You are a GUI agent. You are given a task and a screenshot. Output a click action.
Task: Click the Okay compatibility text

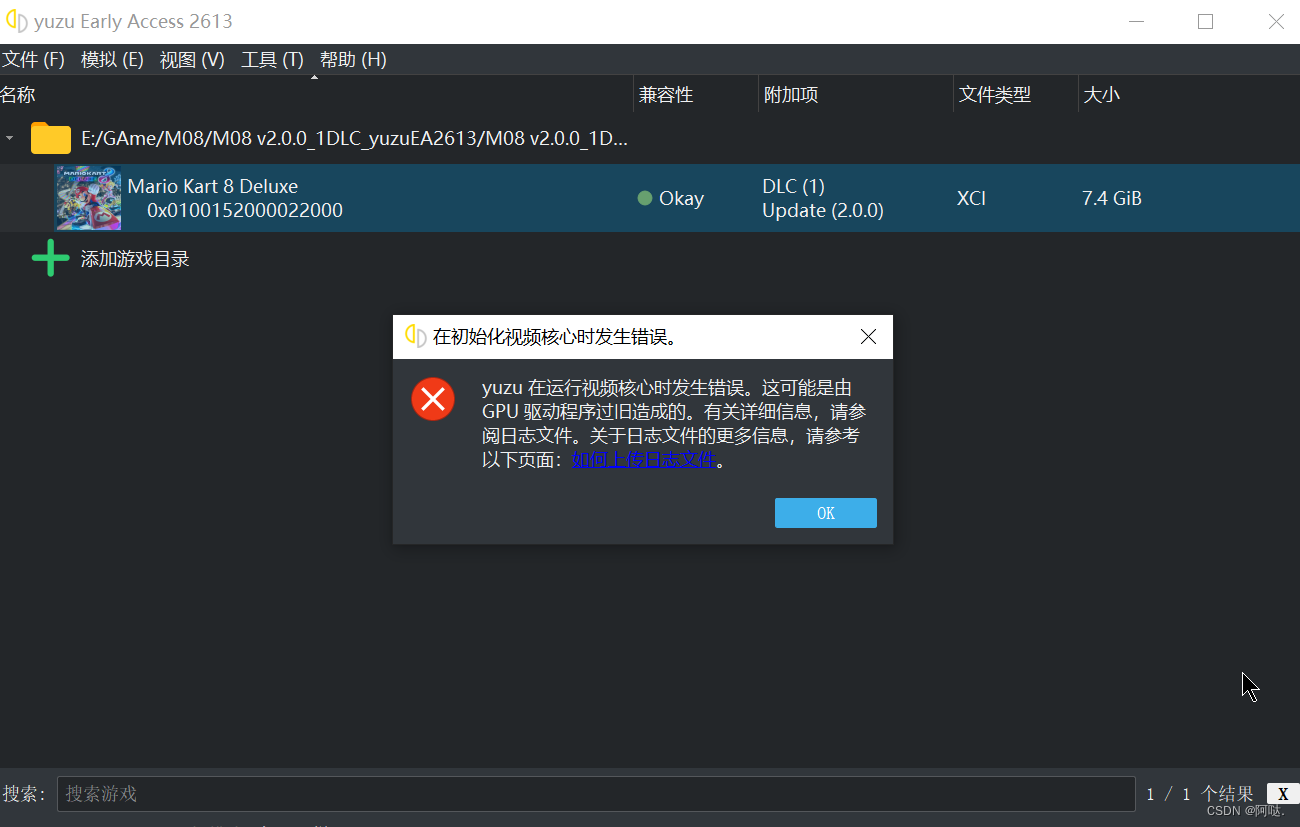[681, 198]
